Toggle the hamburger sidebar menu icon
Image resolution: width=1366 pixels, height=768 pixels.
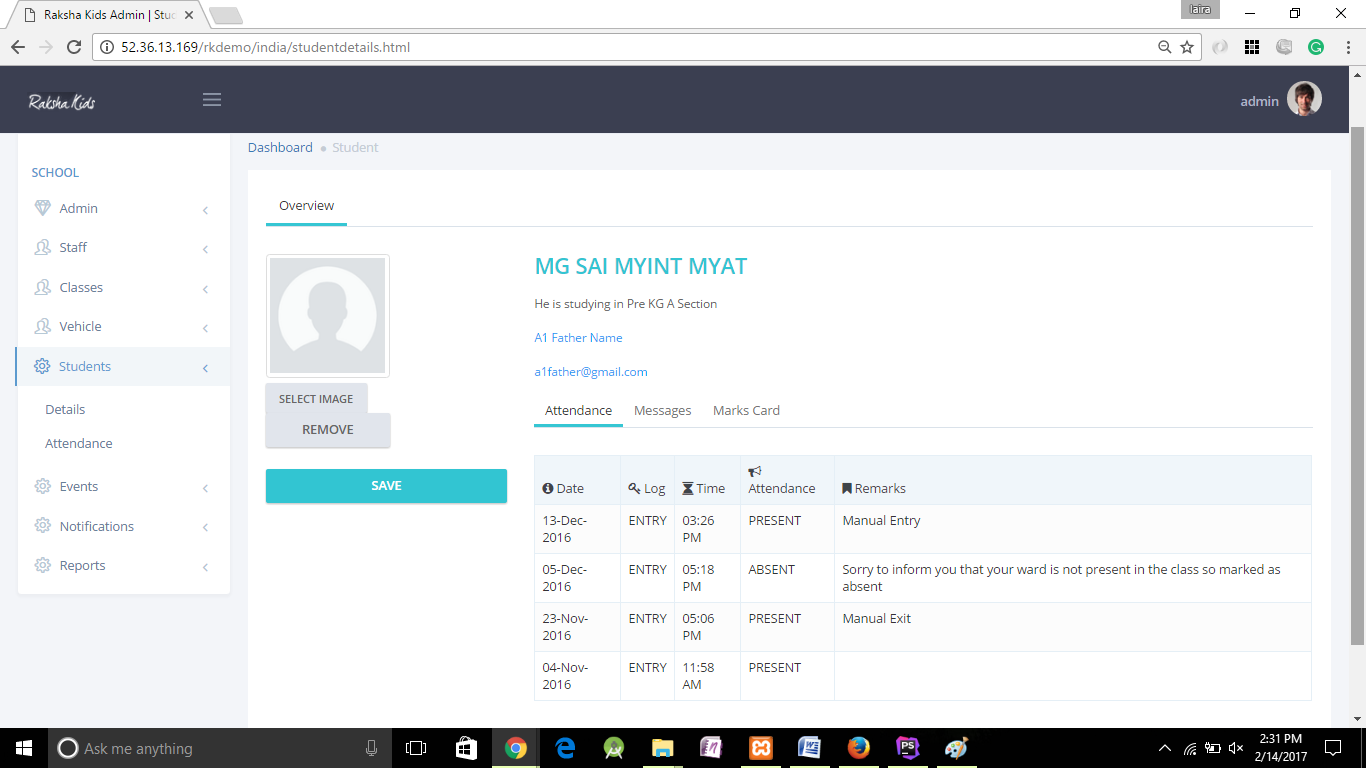pyautogui.click(x=211, y=99)
